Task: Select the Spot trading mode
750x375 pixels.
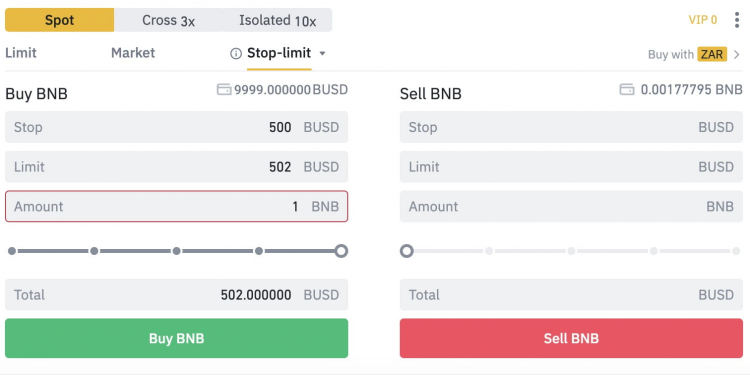Action: coord(60,20)
